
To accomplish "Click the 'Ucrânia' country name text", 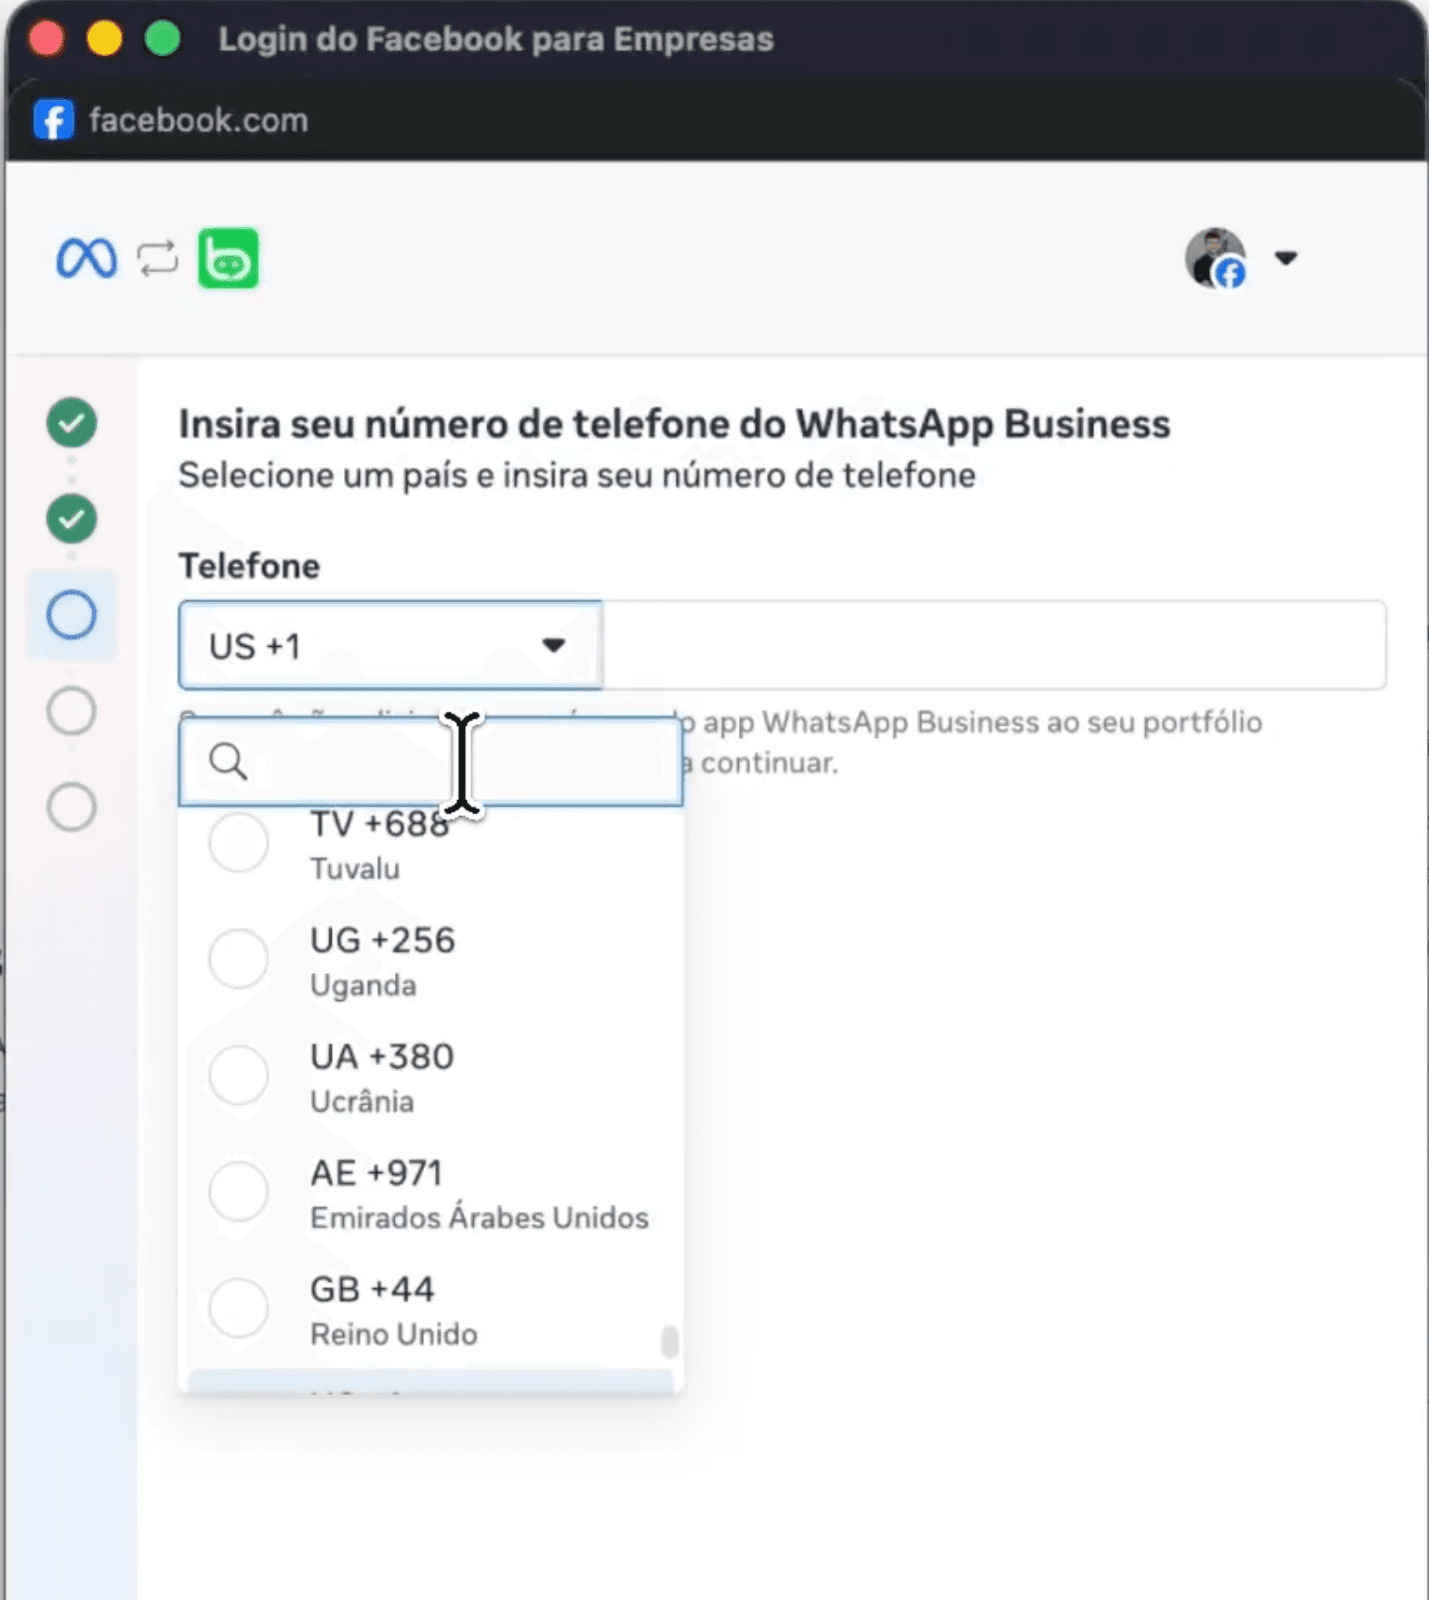I will tap(362, 1102).
